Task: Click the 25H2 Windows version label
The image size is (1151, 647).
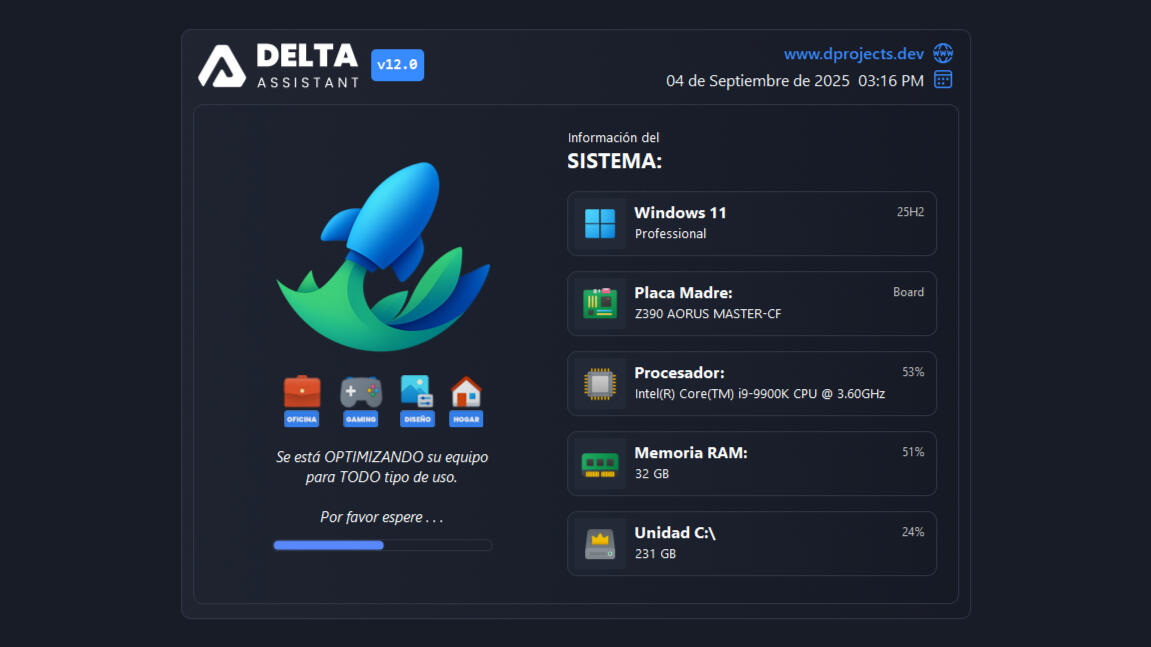Action: tap(910, 212)
